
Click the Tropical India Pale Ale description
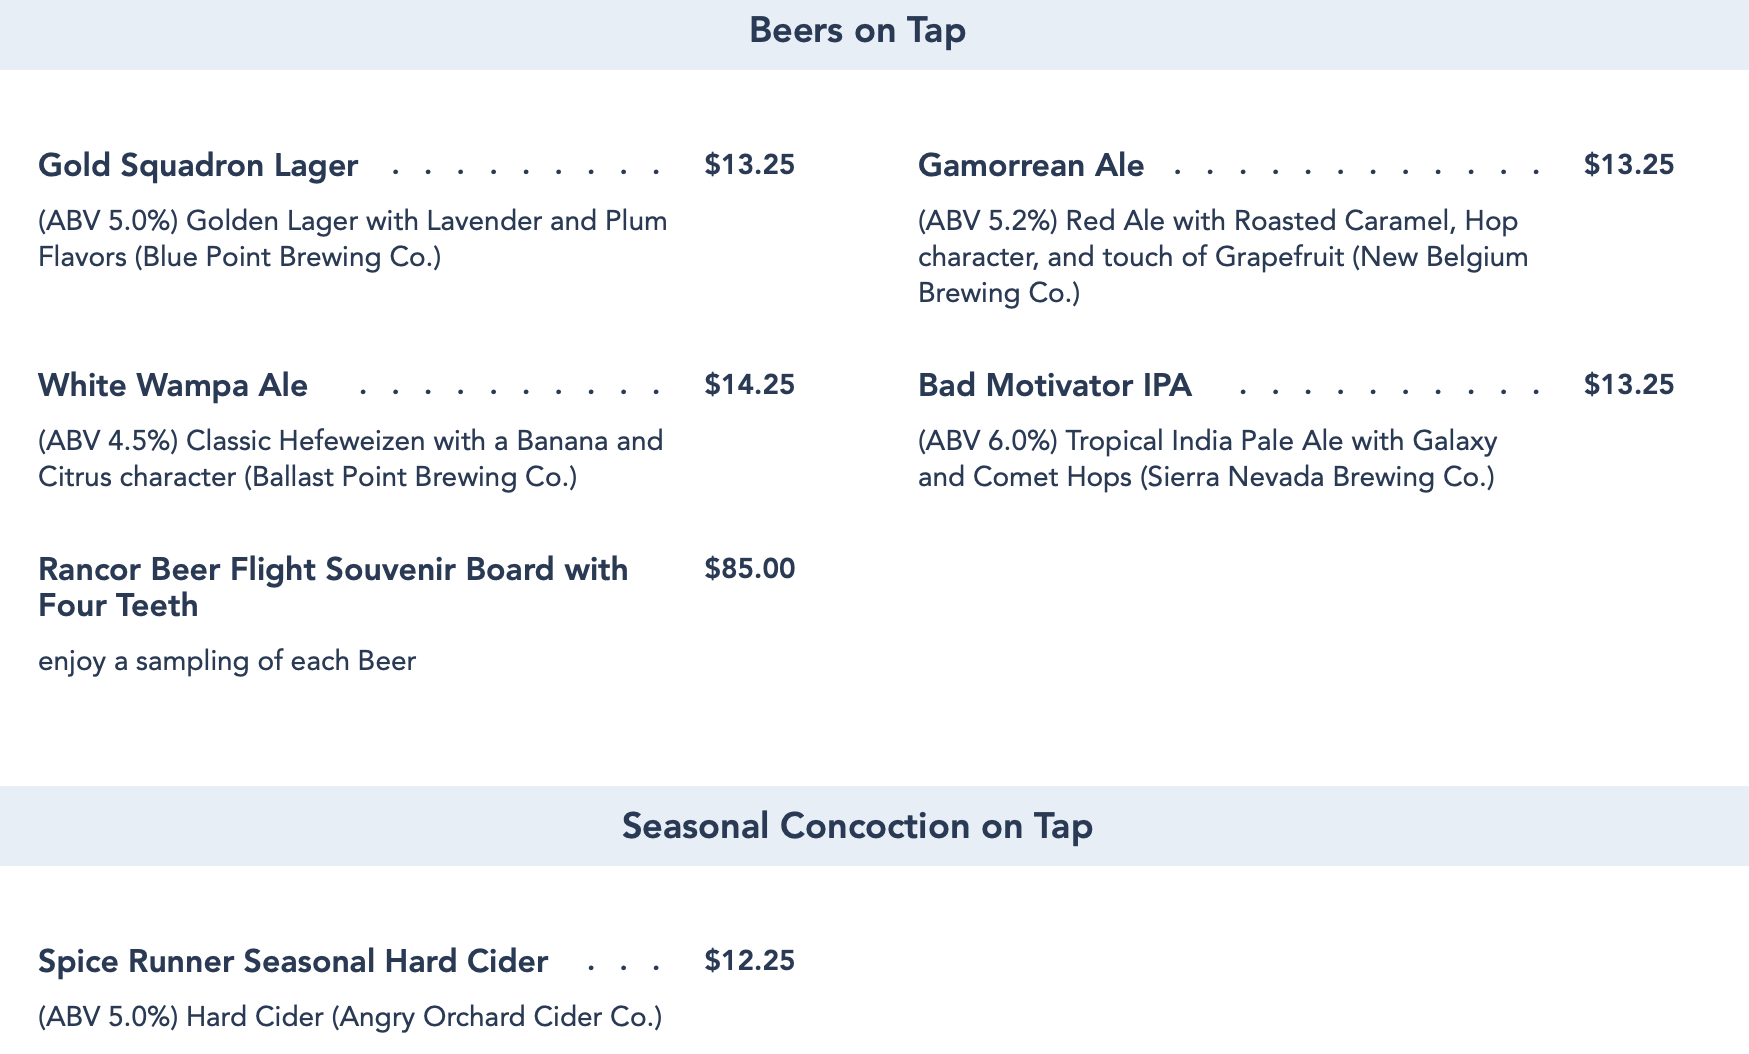click(1207, 459)
